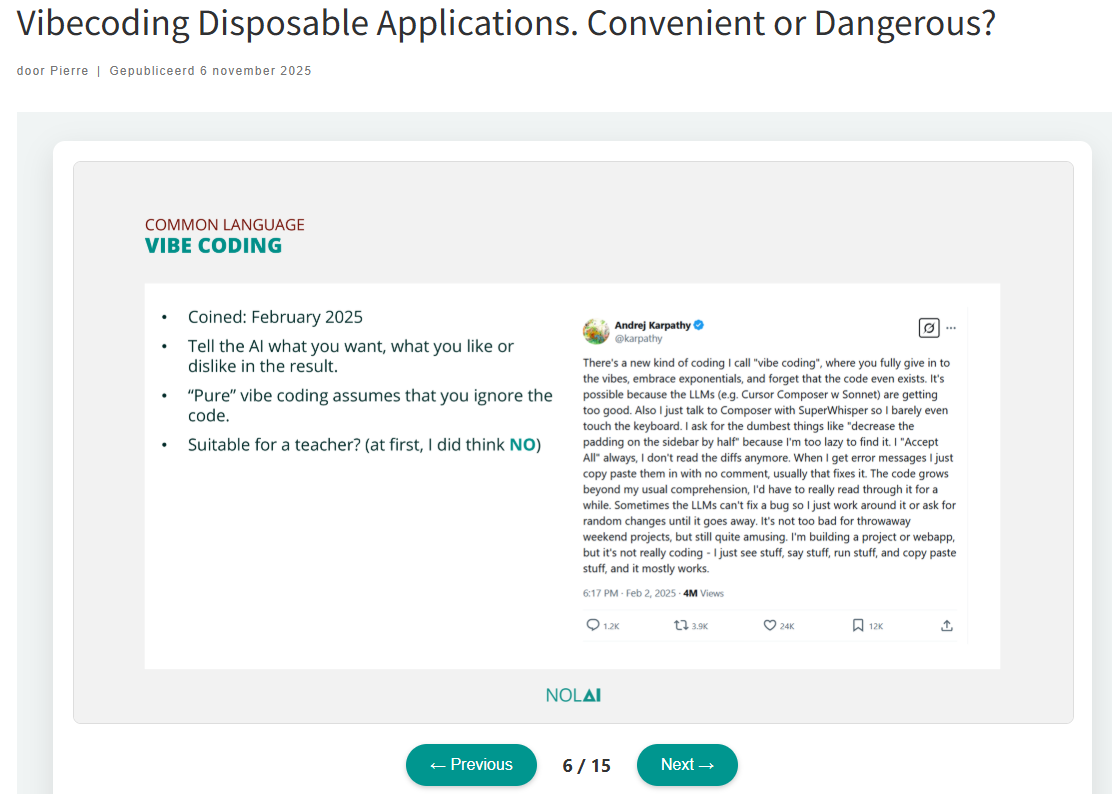Go to the Next slide
1112x794 pixels.
pos(687,765)
